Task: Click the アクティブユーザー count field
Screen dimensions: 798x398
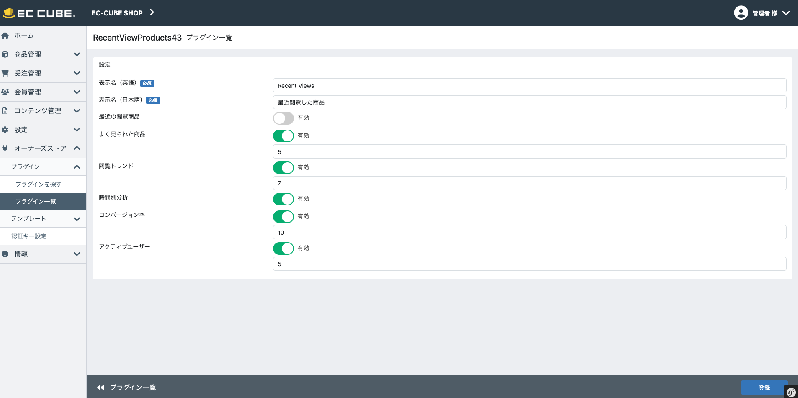Action: [529, 264]
